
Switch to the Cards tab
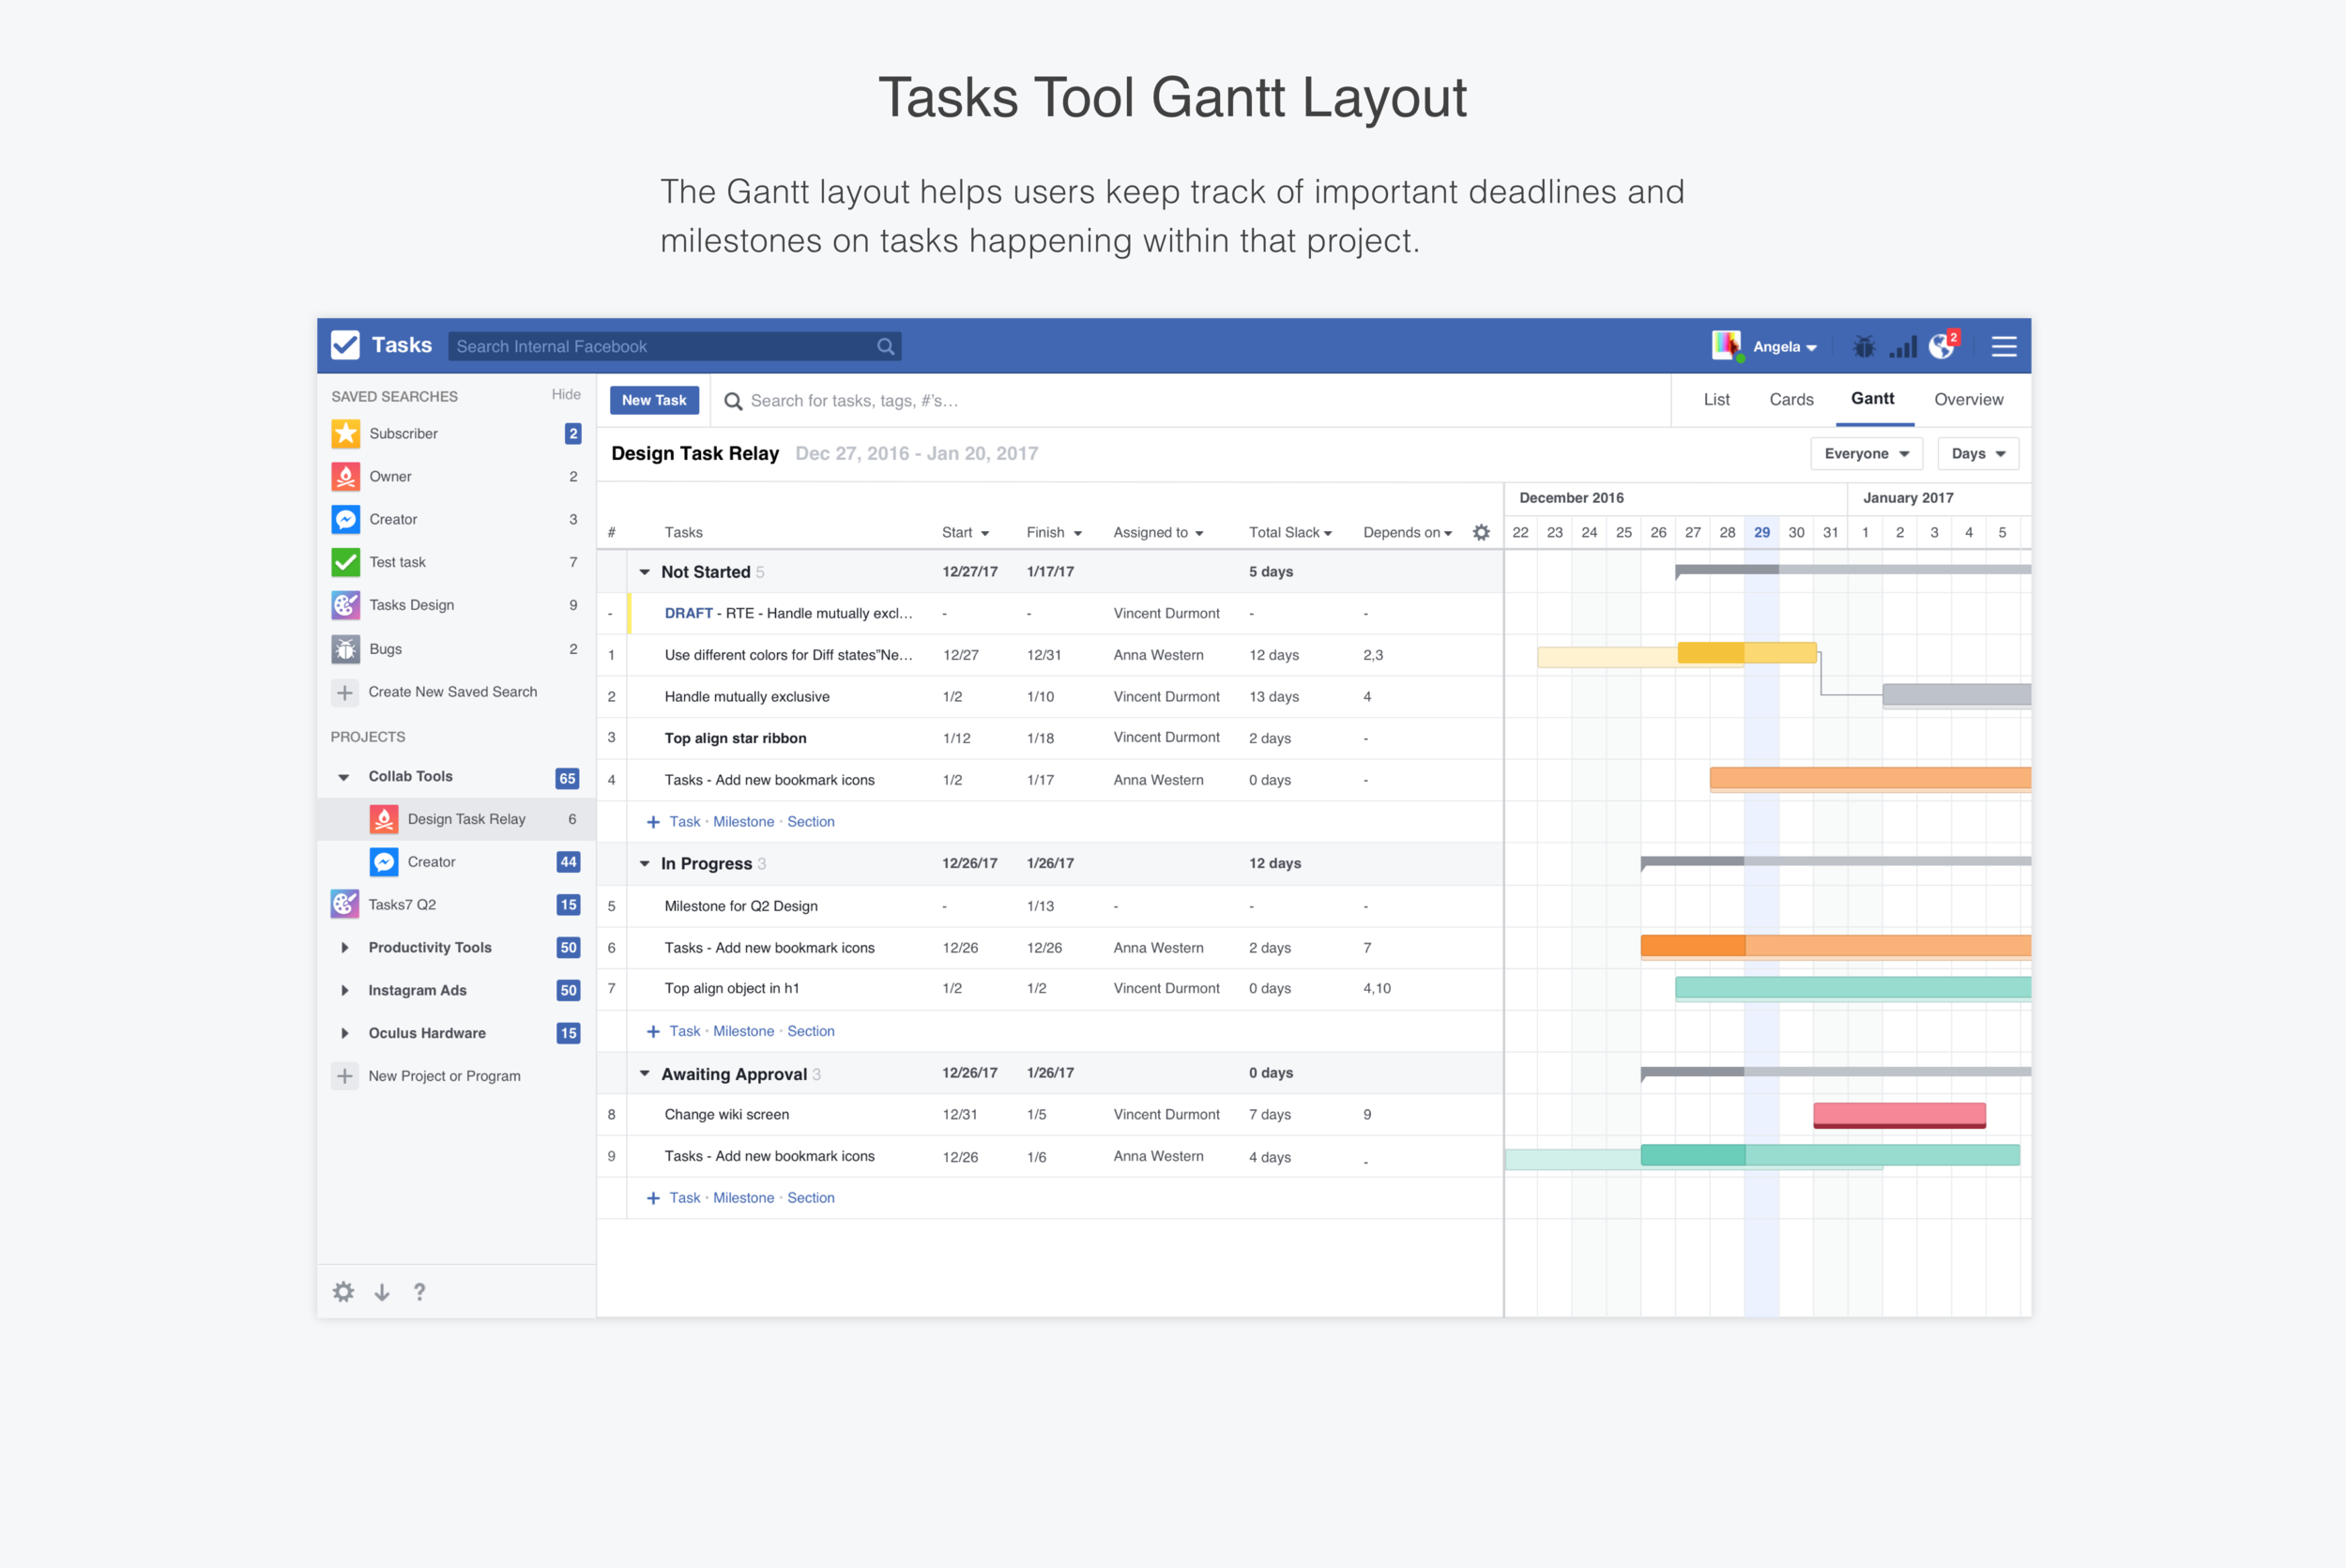[1790, 399]
